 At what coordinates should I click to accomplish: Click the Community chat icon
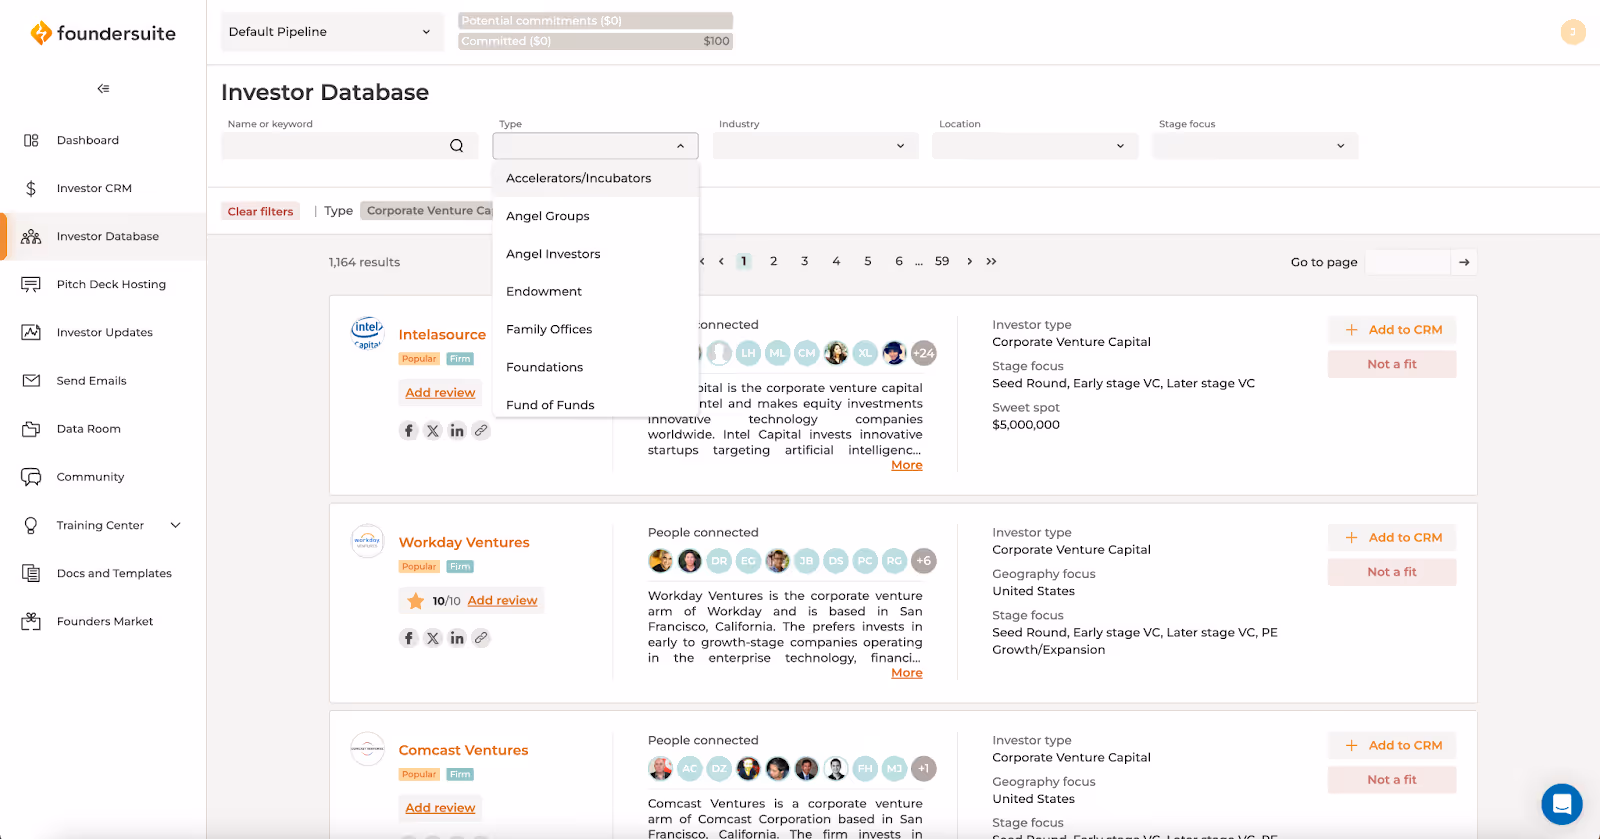click(x=31, y=477)
